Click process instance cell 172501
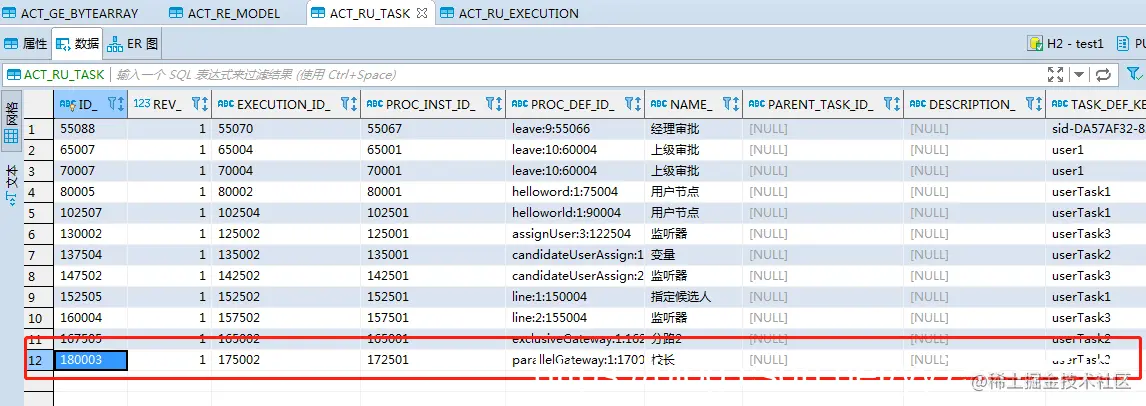This screenshot has width=1146, height=406. pyautogui.click(x=433, y=359)
